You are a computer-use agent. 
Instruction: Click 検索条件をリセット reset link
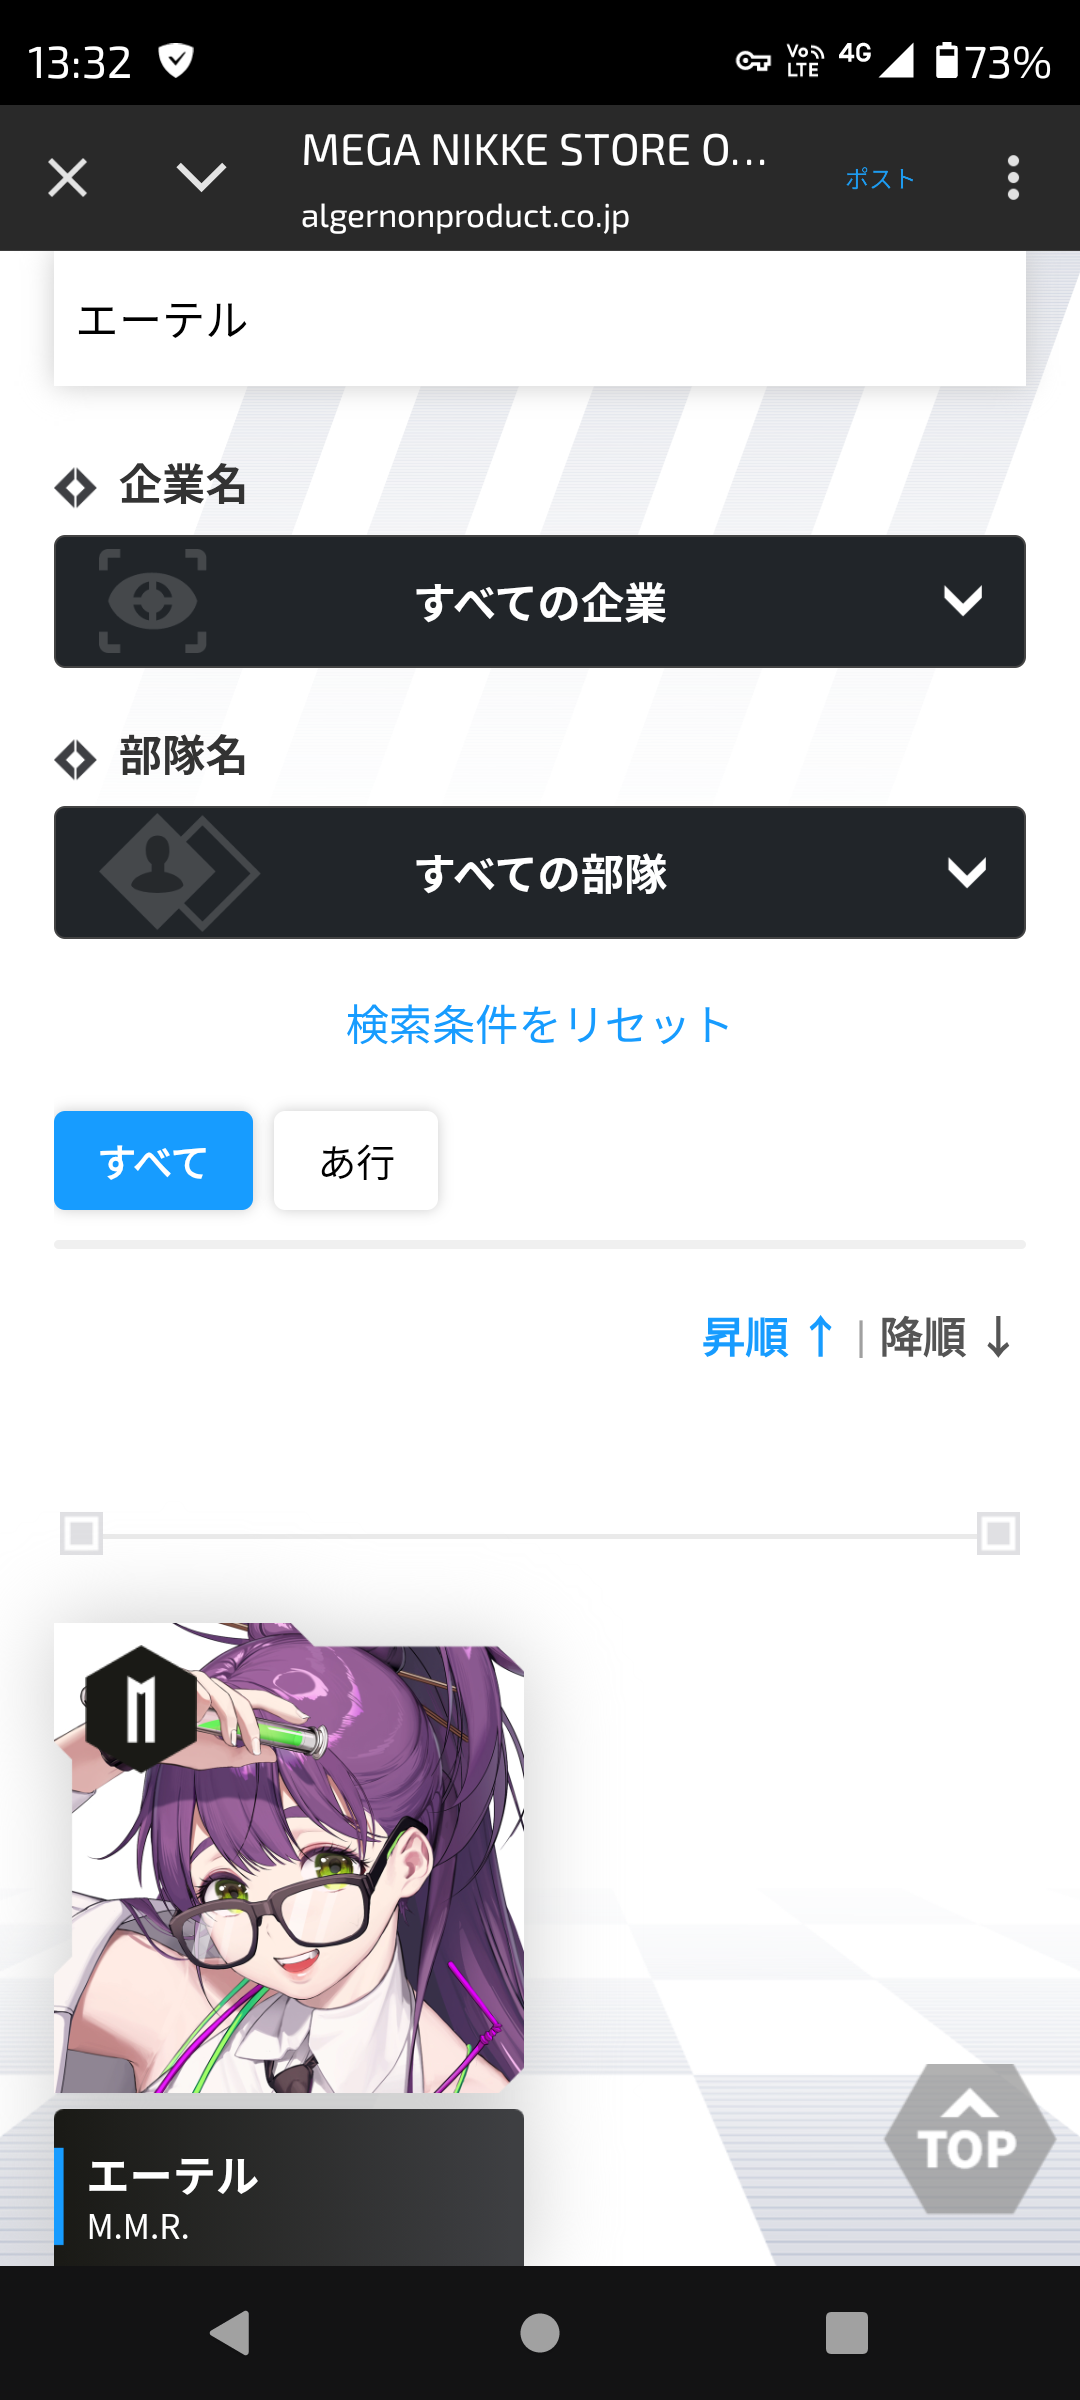(539, 1025)
